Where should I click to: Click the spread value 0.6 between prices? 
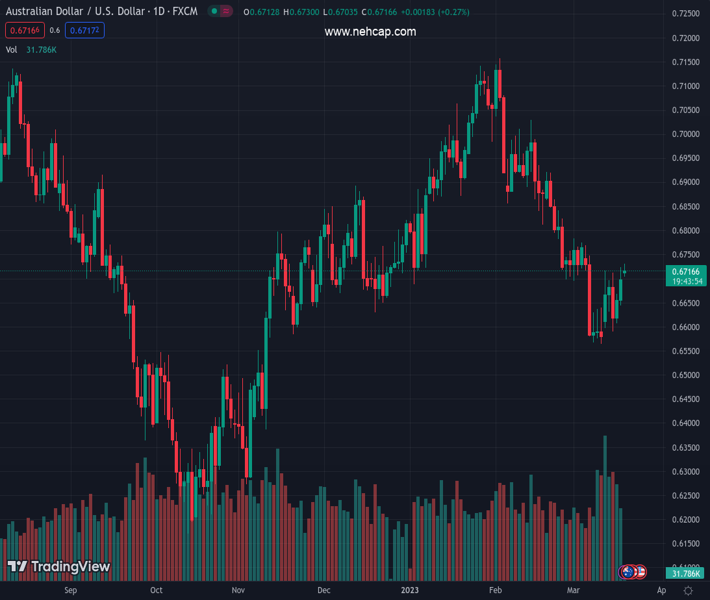pos(55,31)
